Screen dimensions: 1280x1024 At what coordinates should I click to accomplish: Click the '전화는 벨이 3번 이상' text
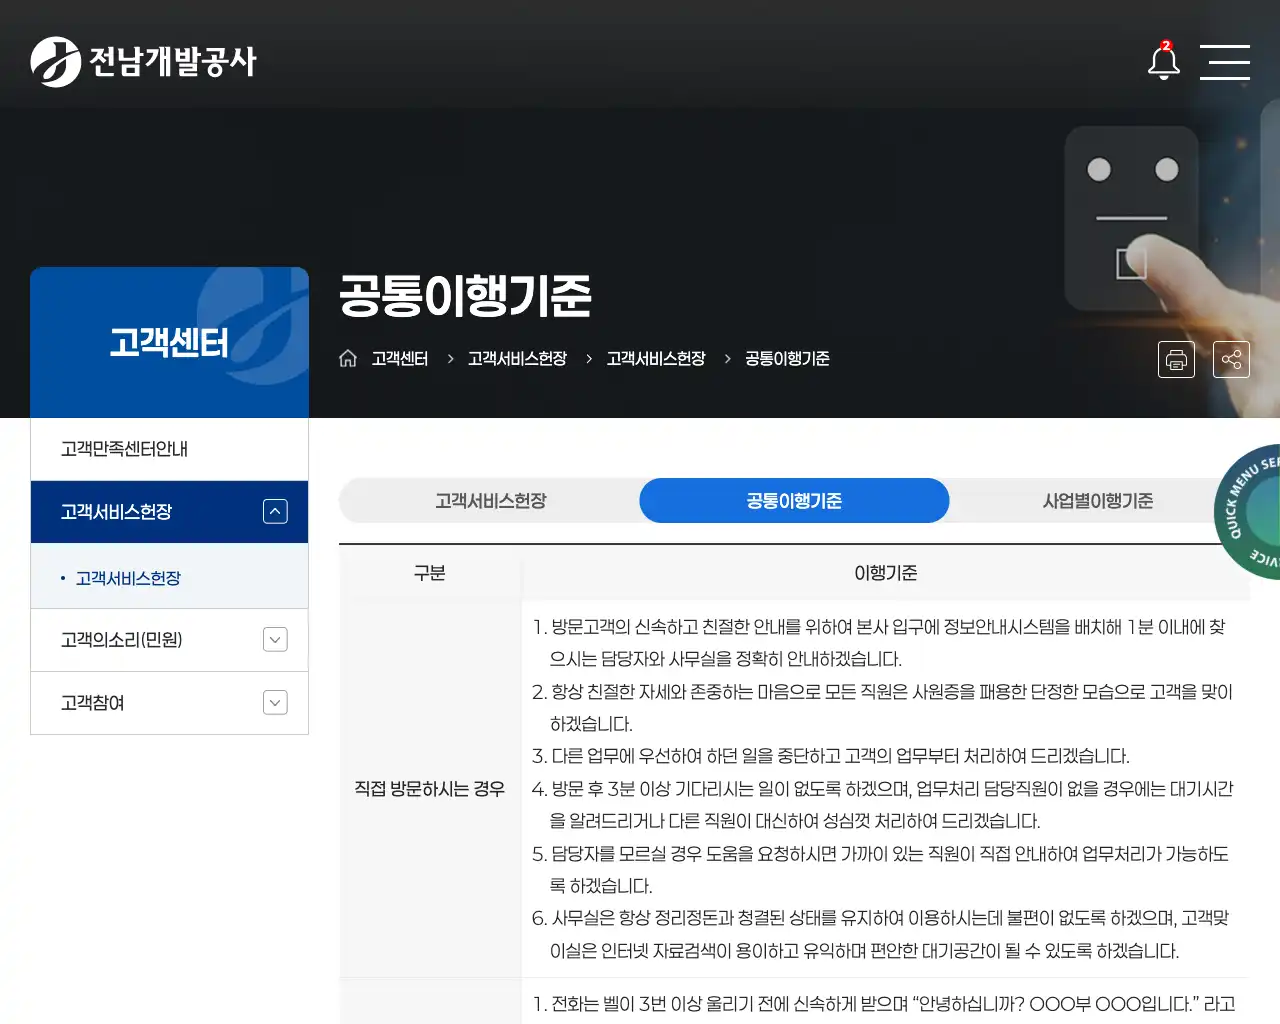pyautogui.click(x=883, y=1004)
